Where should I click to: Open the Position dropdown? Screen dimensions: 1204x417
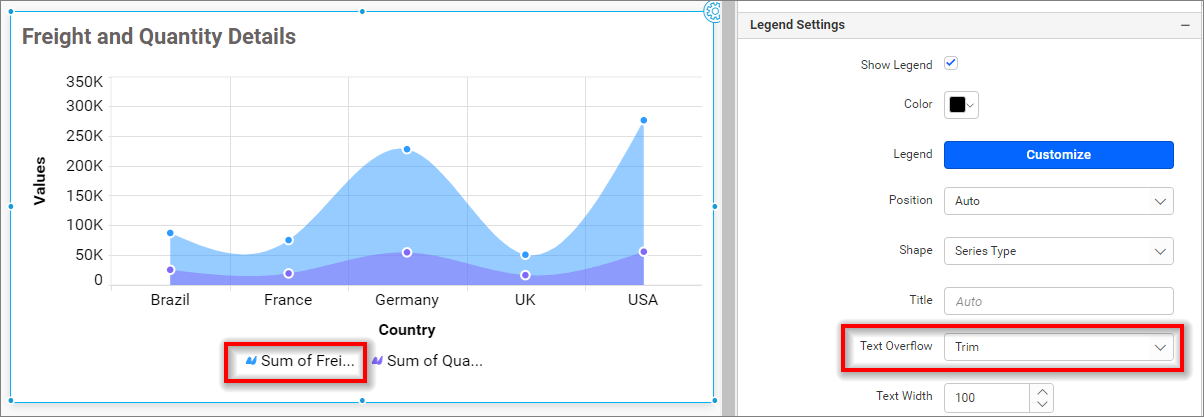1058,201
